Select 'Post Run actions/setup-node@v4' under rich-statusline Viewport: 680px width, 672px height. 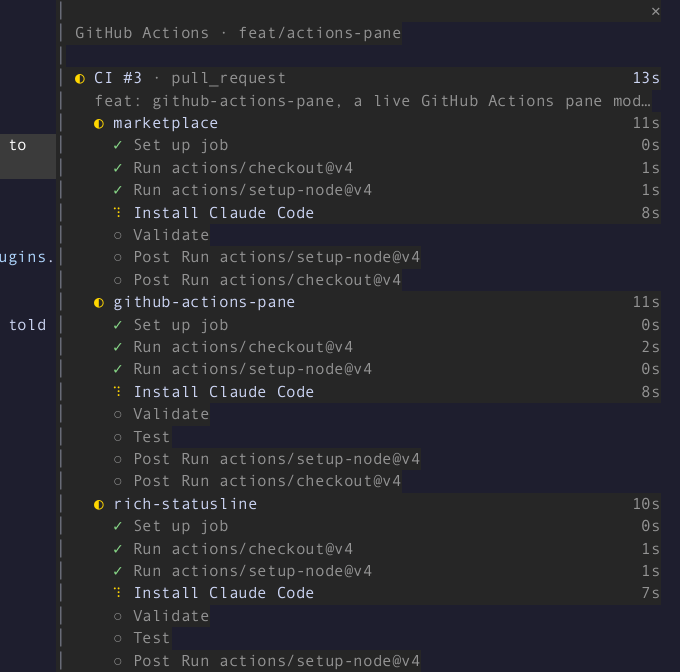pyautogui.click(x=276, y=661)
